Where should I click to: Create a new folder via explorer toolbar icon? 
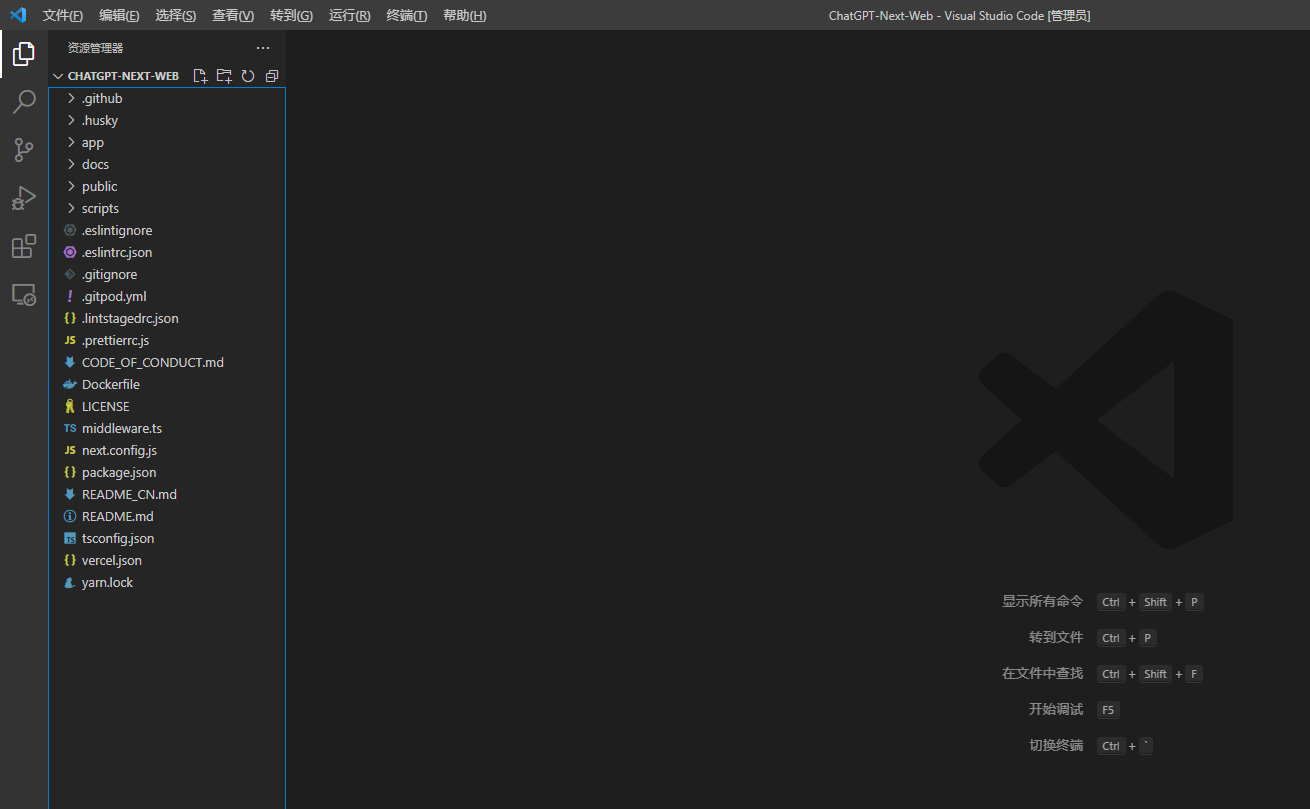[224, 76]
